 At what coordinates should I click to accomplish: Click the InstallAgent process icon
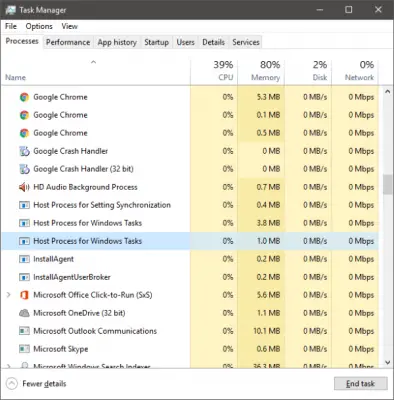(x=24, y=259)
